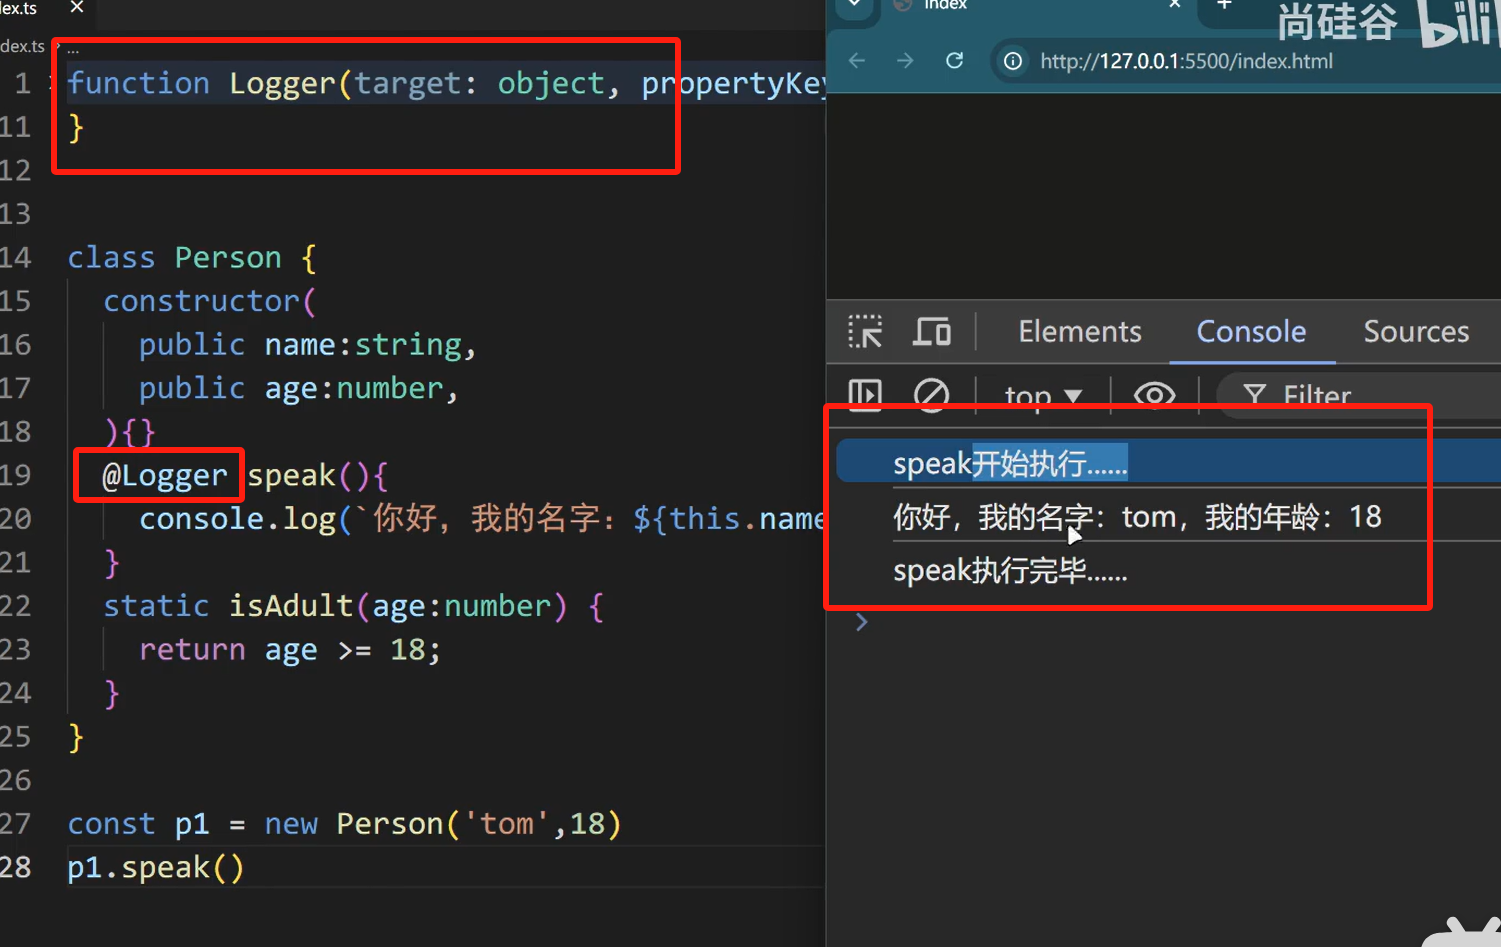Viewport: 1501px width, 947px height.
Task: Click 'return age >= 18;' on line 23
Action: click(x=290, y=649)
